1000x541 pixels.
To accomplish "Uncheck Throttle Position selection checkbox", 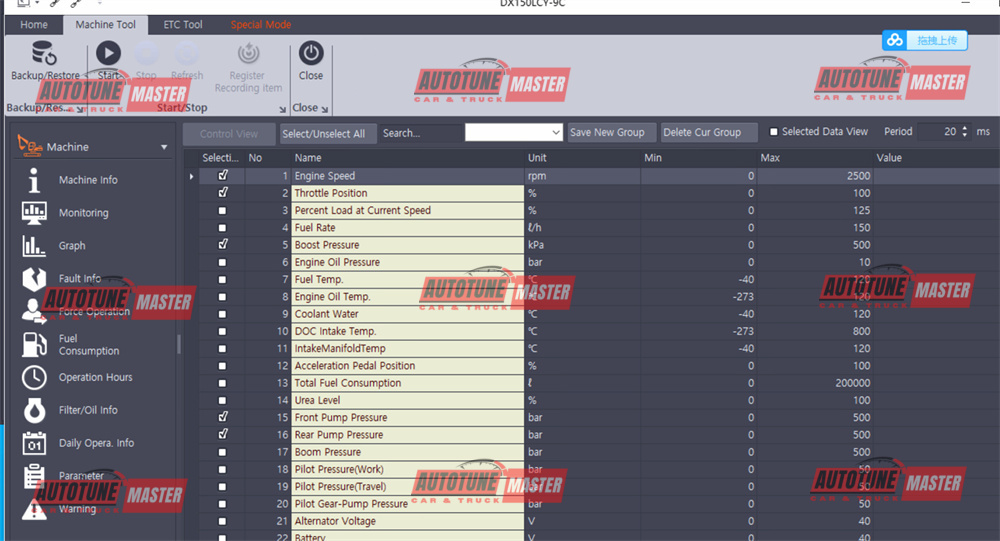I will coord(223,193).
